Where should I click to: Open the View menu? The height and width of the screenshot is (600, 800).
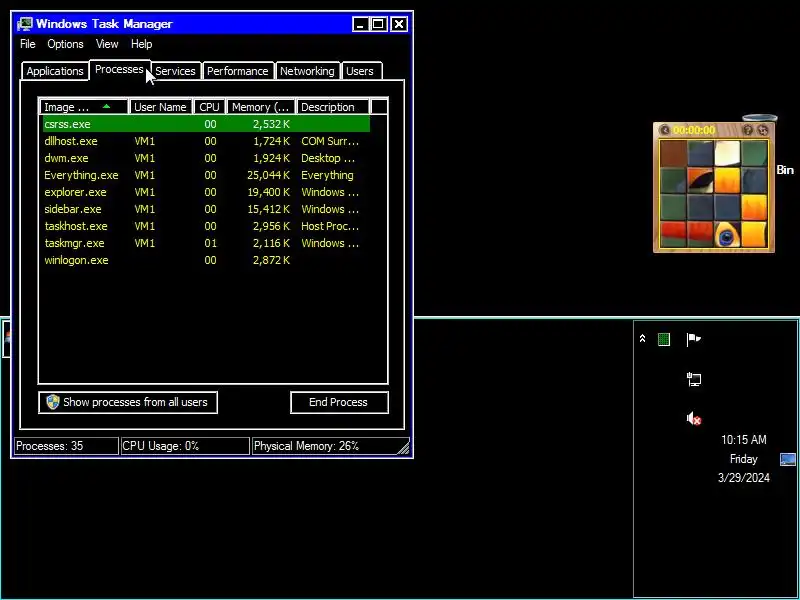[x=107, y=44]
